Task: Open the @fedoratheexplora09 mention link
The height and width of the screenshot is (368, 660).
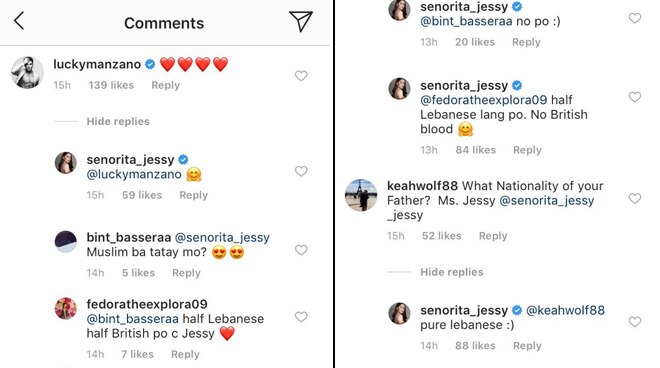Action: click(x=484, y=100)
